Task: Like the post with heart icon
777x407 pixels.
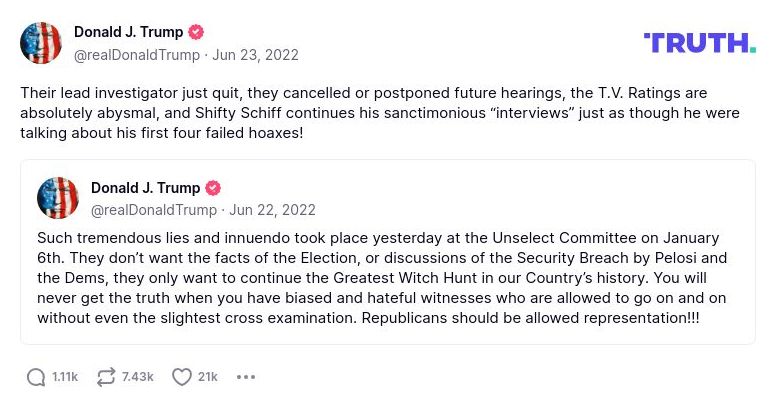Action: 181,377
